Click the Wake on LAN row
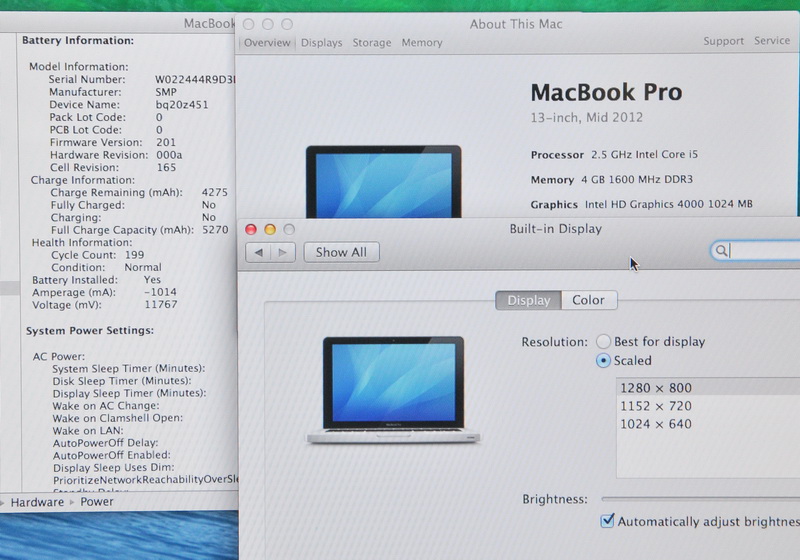 point(88,430)
